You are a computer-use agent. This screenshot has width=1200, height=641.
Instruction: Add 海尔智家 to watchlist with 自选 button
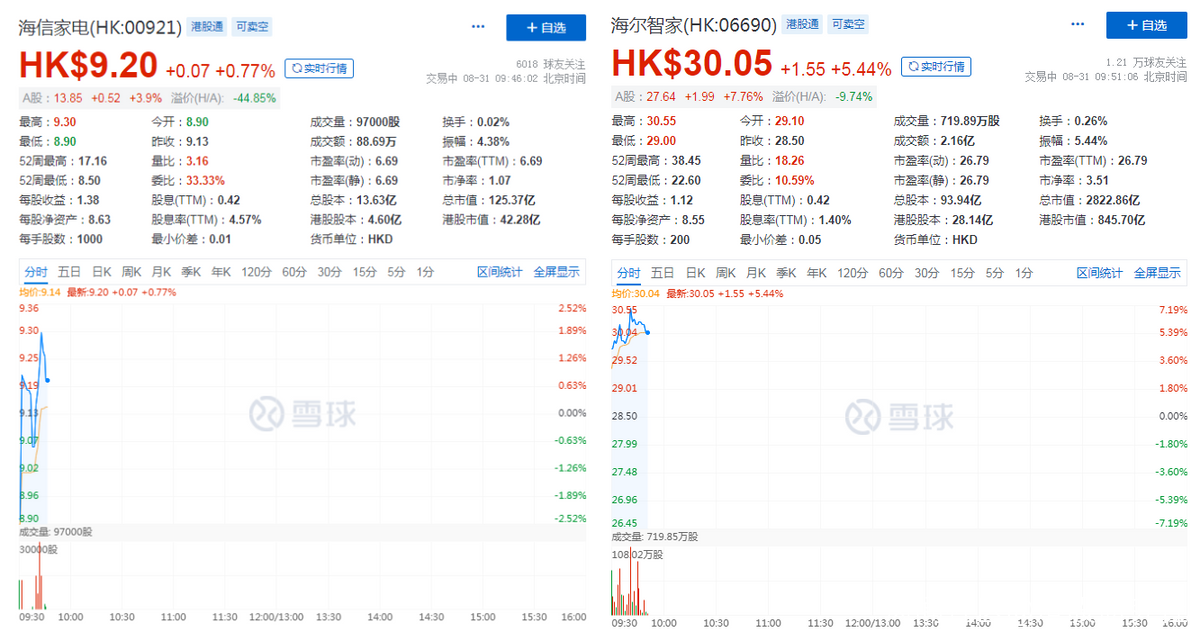point(1146,25)
